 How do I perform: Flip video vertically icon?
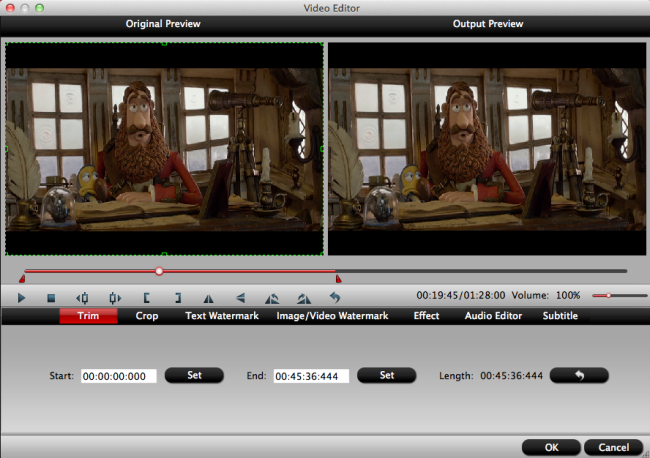pyautogui.click(x=241, y=298)
